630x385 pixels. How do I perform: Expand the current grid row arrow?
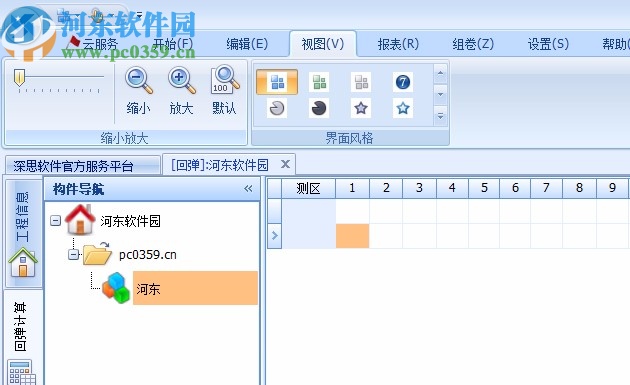pyautogui.click(x=275, y=236)
